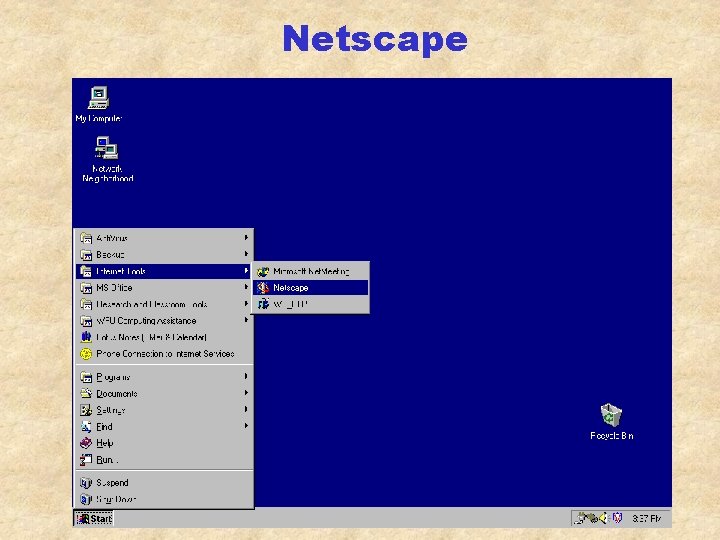The image size is (720, 540).
Task: Click the Lotus Notes icon
Action: (86, 337)
